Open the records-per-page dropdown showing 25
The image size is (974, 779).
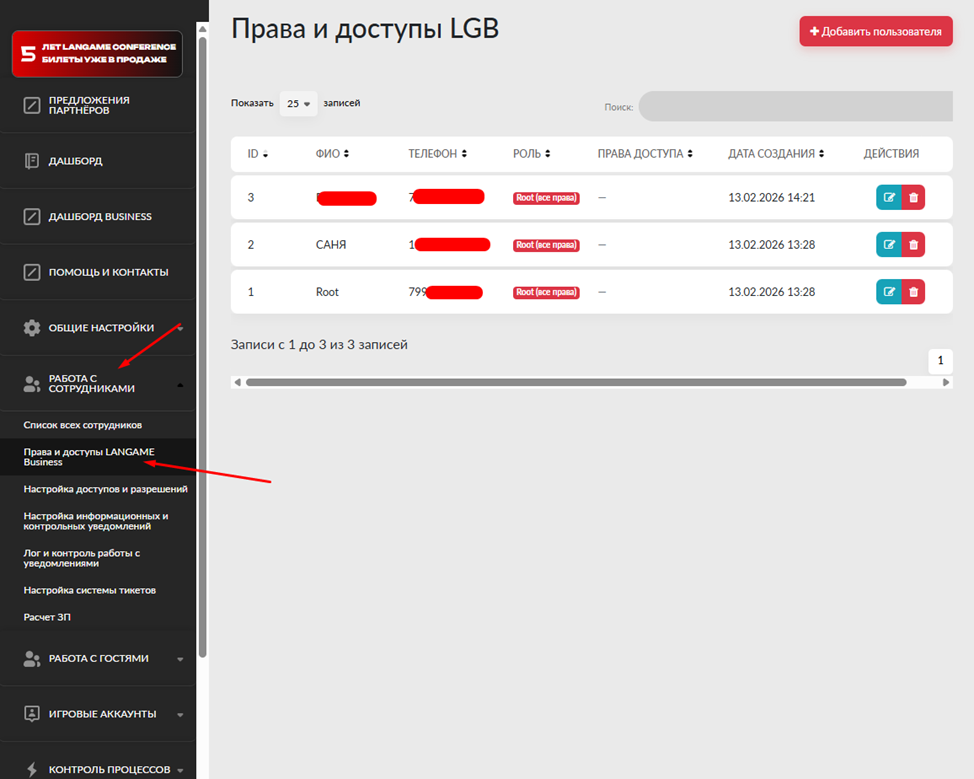tap(298, 103)
